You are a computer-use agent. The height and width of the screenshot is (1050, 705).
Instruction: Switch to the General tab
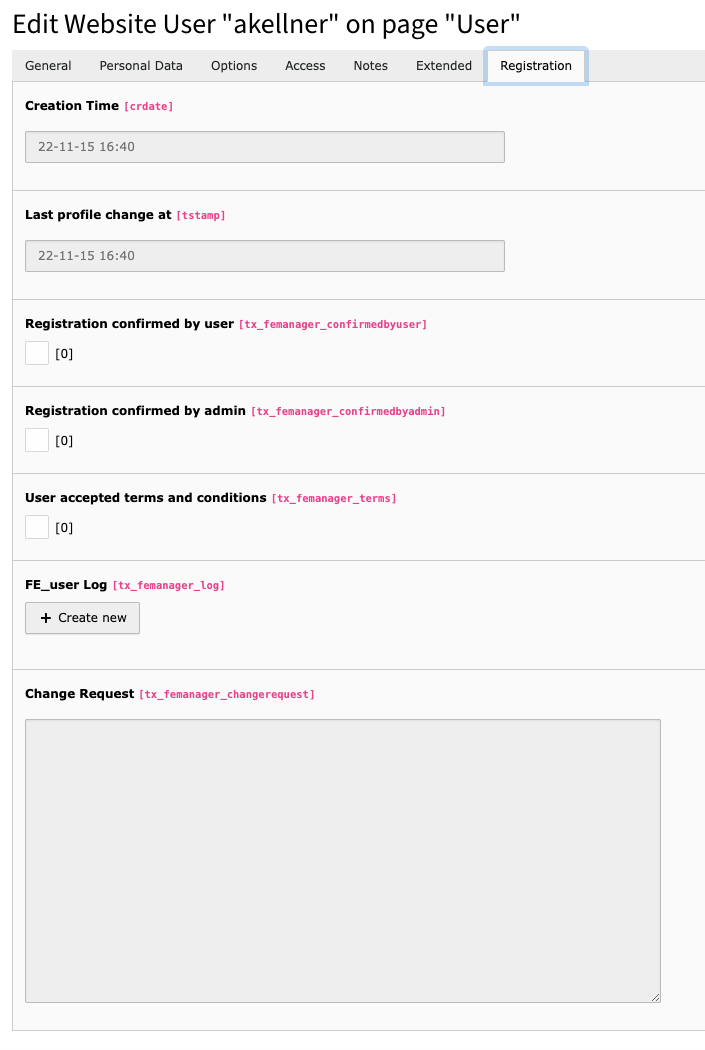[48, 66]
